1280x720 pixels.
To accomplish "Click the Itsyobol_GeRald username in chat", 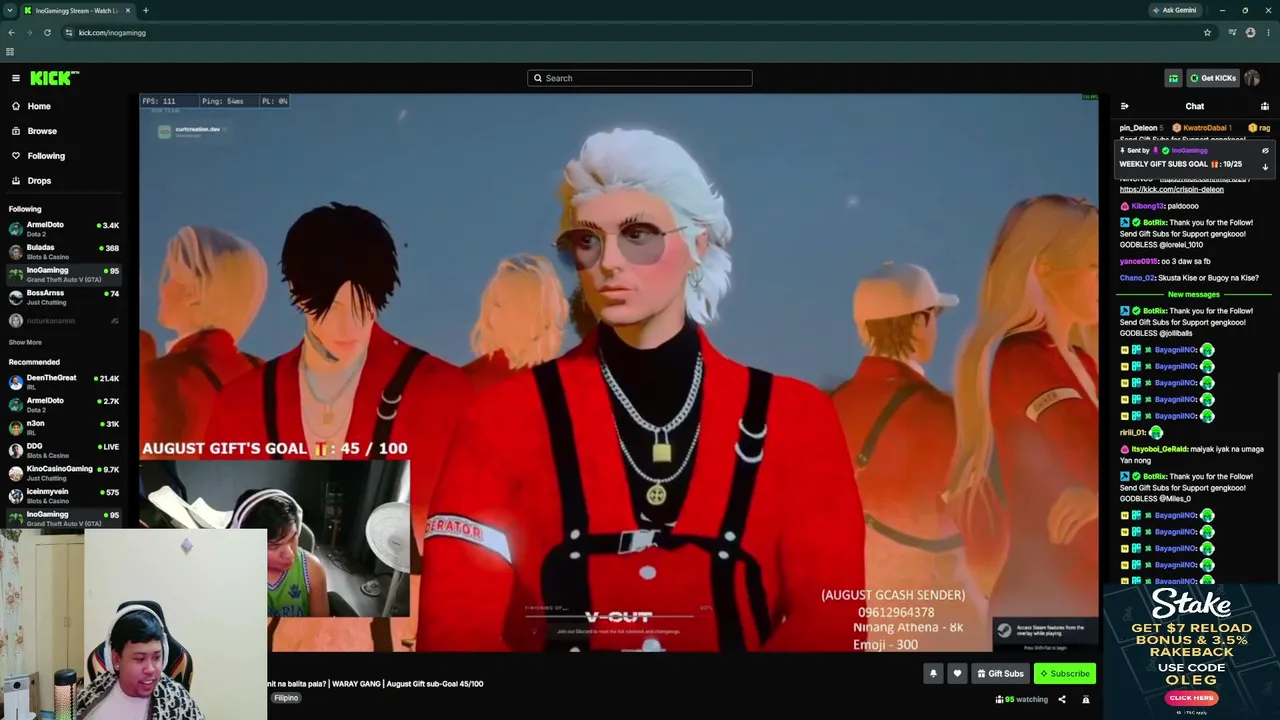I will 1159,450.
